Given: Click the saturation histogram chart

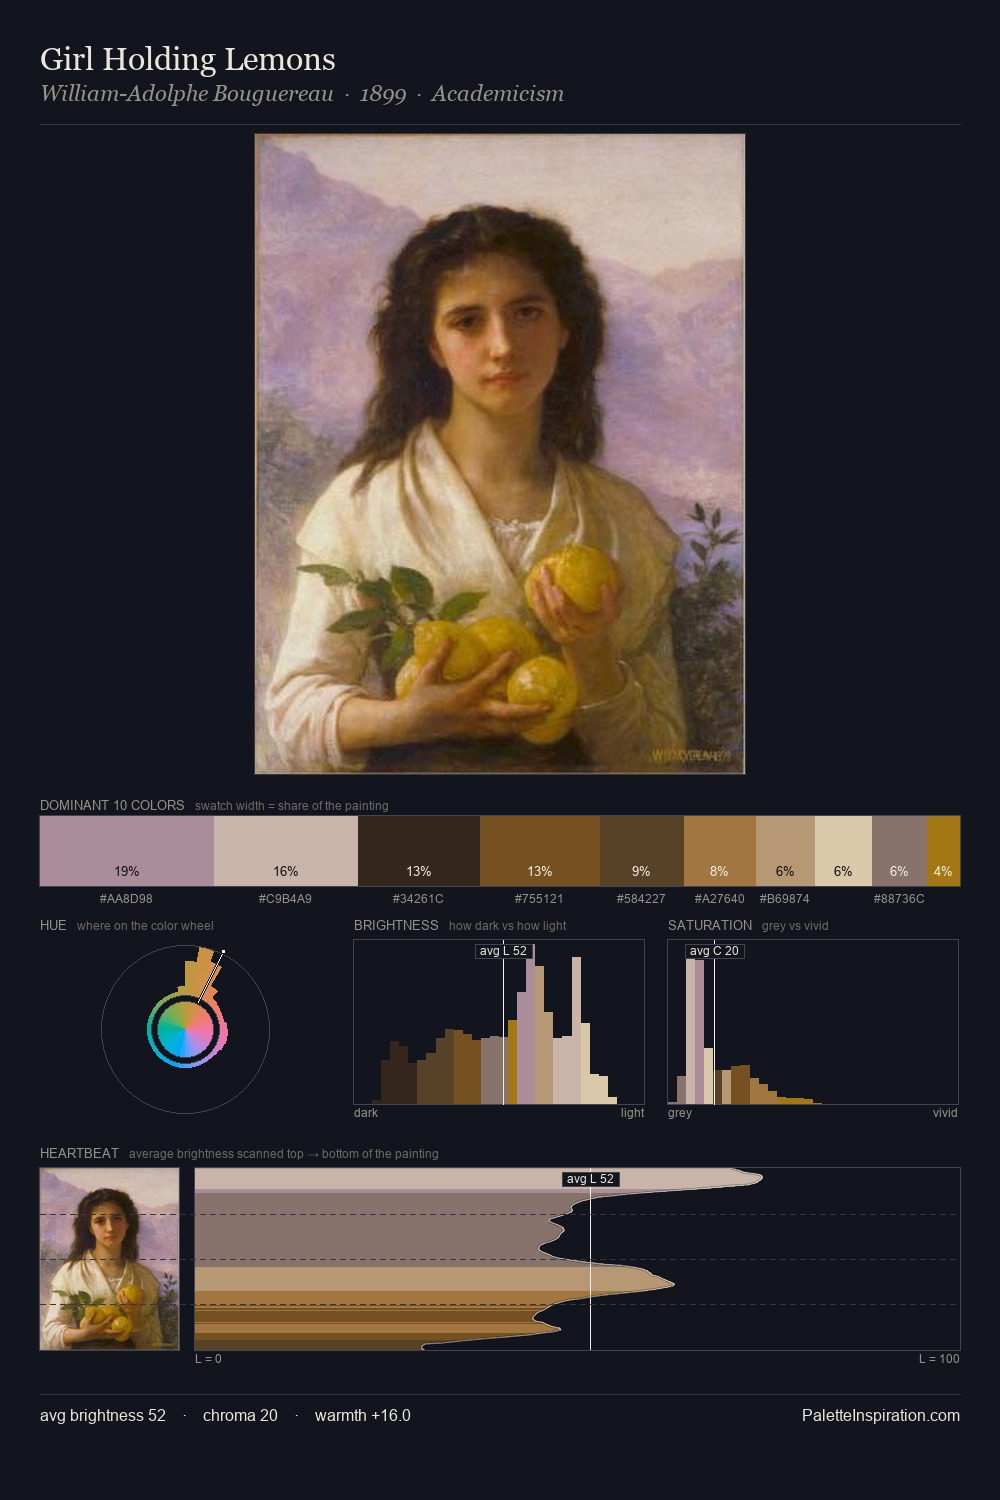Looking at the screenshot, I should coord(813,1022).
